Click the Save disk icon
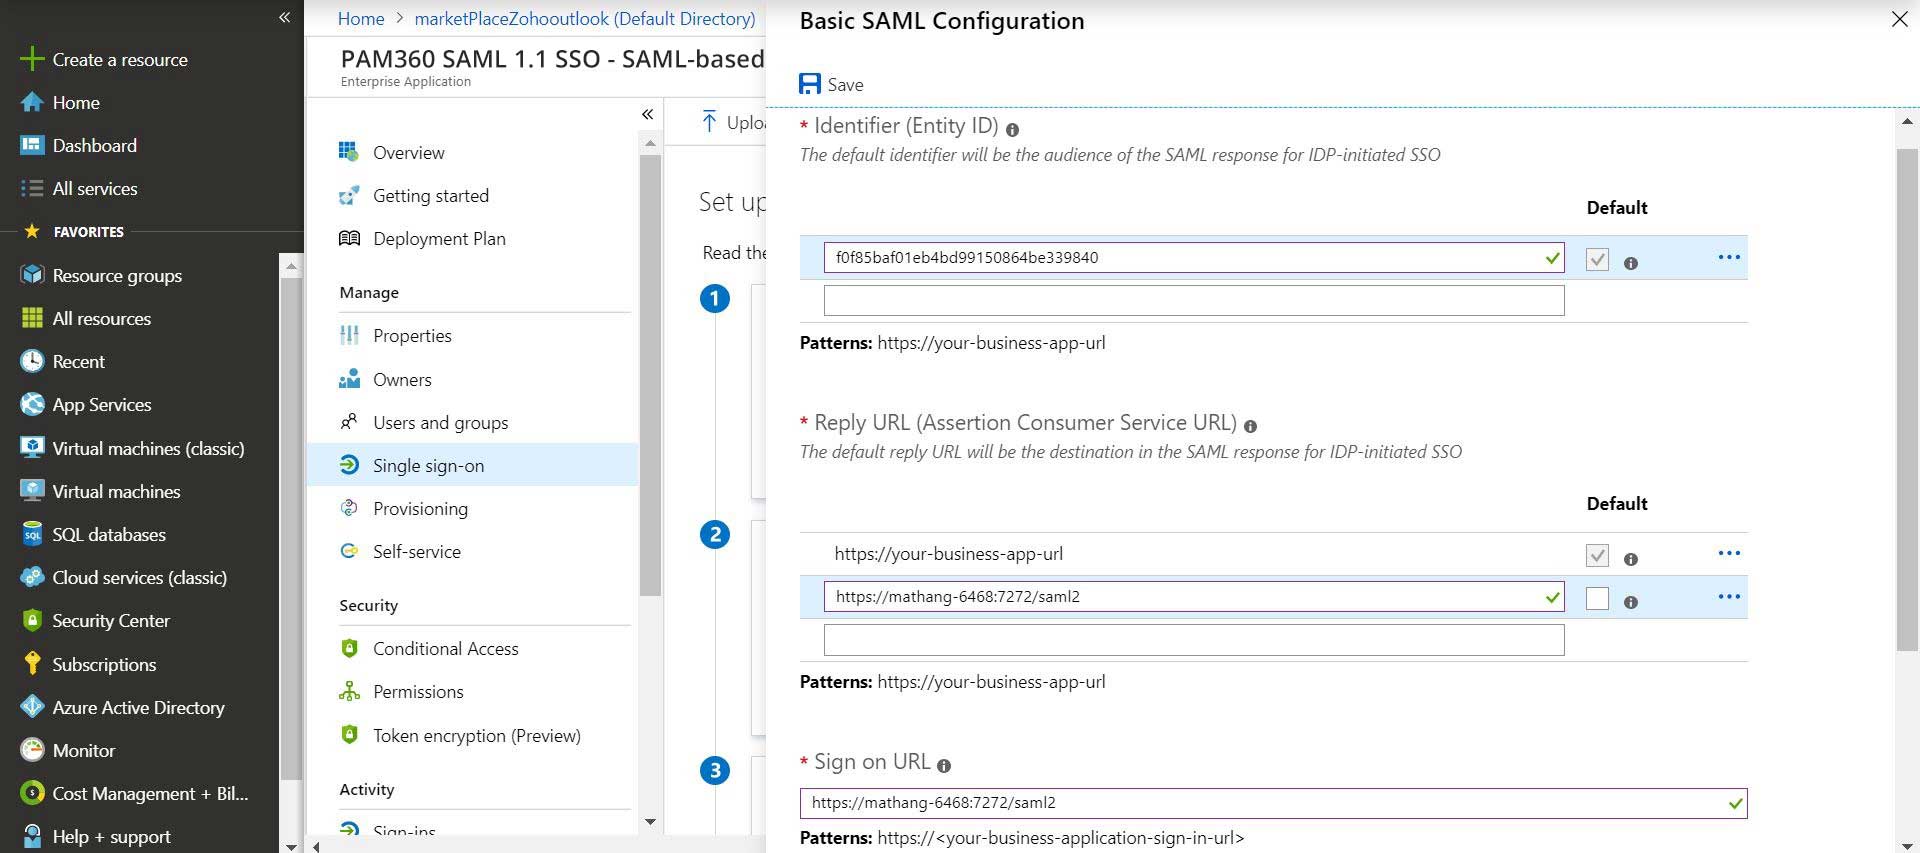This screenshot has height=853, width=1920. tap(810, 84)
